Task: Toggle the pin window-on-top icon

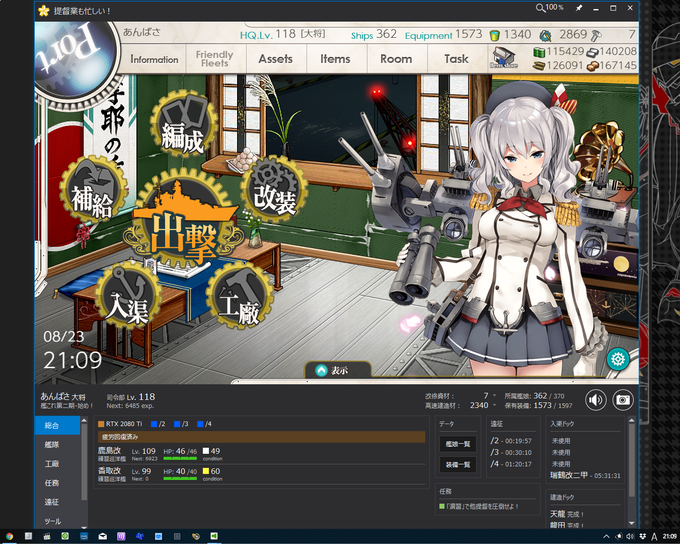Action: (x=579, y=8)
